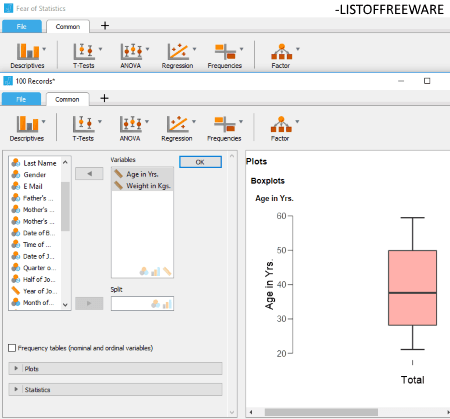Click the ruler icon beside Age in Yrs.

click(x=119, y=174)
